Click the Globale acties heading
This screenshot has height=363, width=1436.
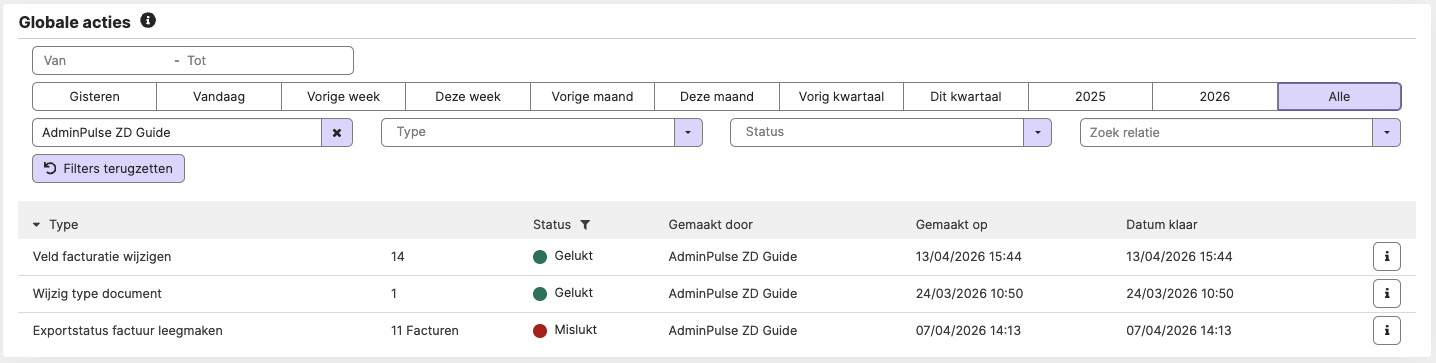point(75,21)
